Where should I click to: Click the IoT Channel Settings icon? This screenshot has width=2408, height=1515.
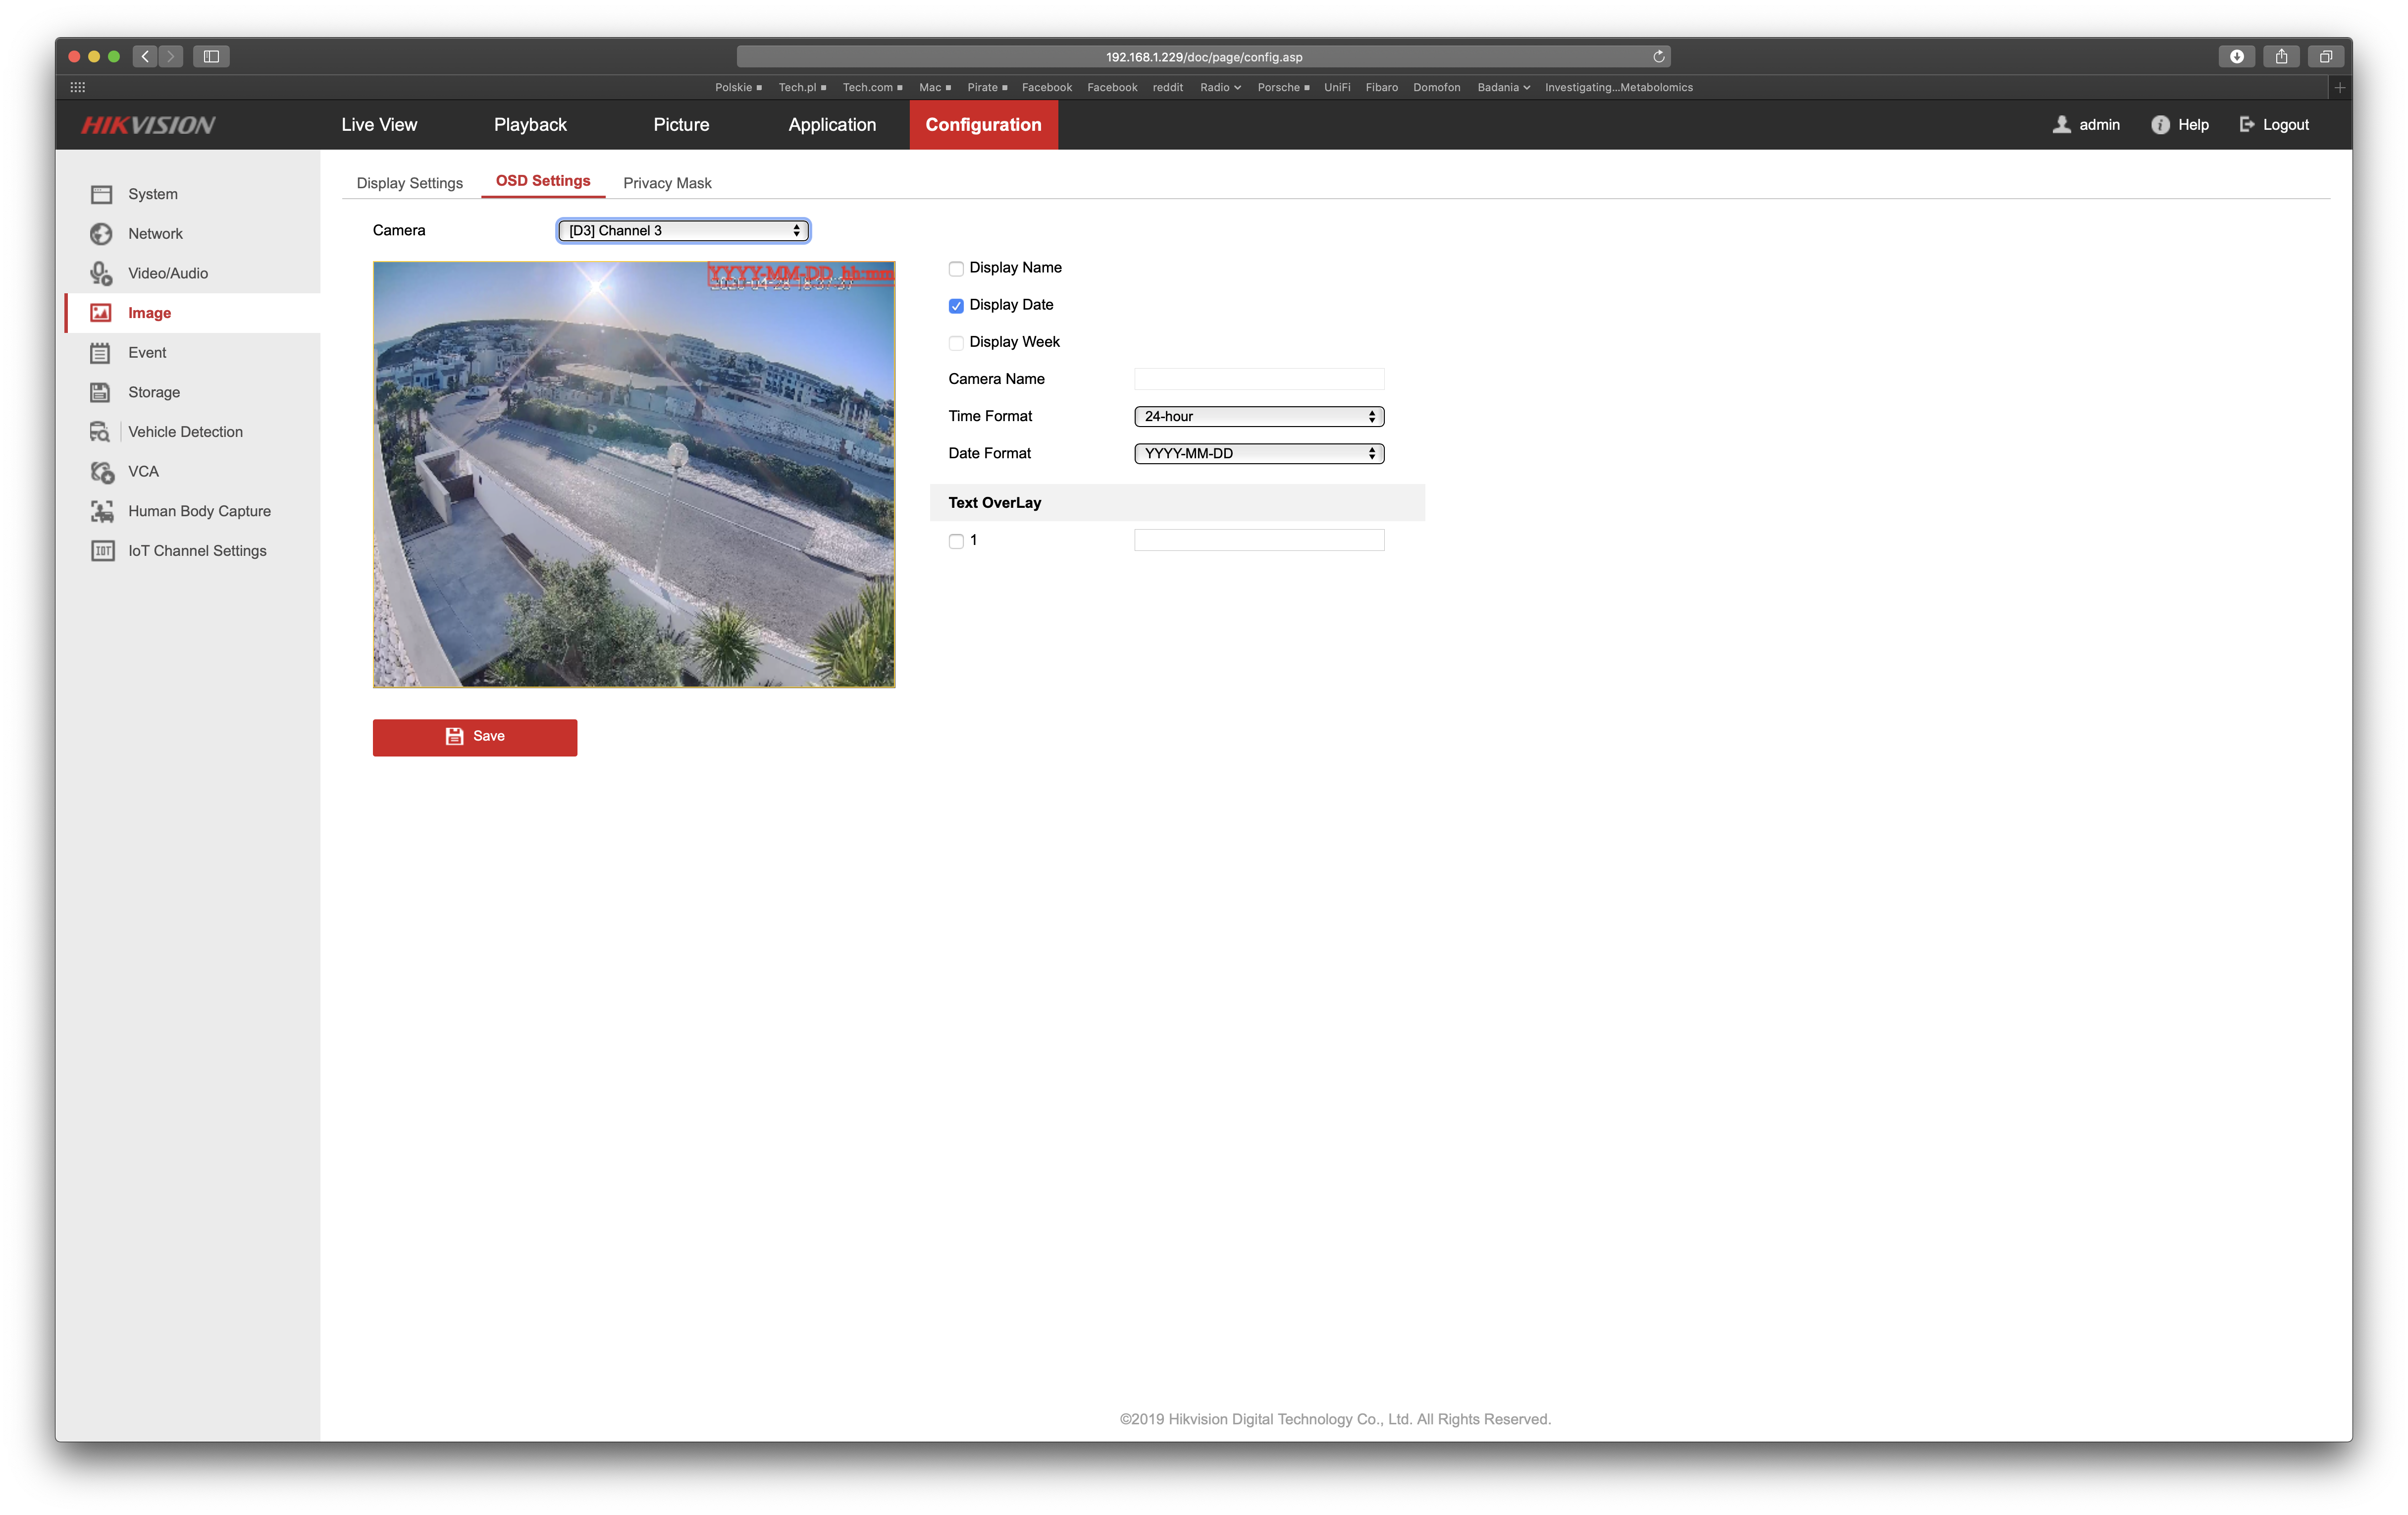pos(101,551)
